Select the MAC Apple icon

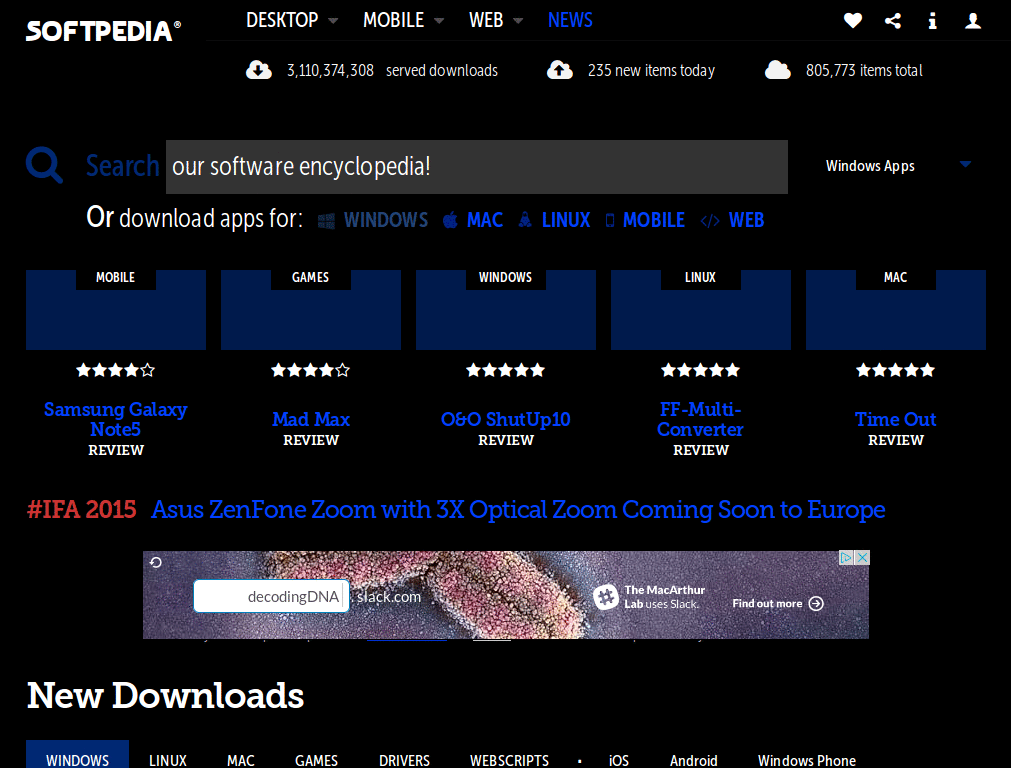click(x=450, y=219)
